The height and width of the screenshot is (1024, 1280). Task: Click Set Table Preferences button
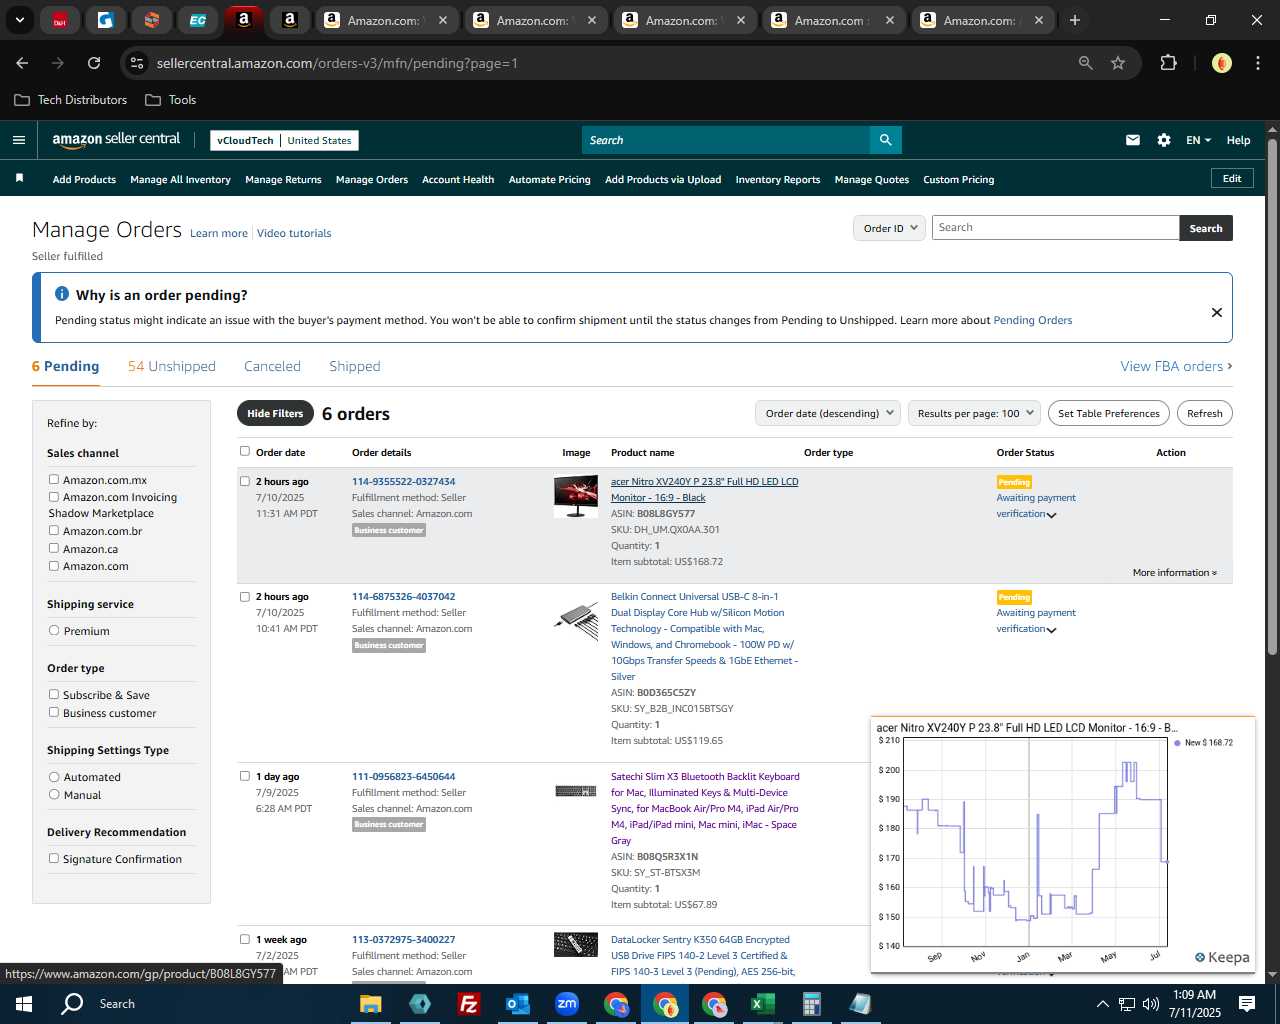coord(1109,413)
